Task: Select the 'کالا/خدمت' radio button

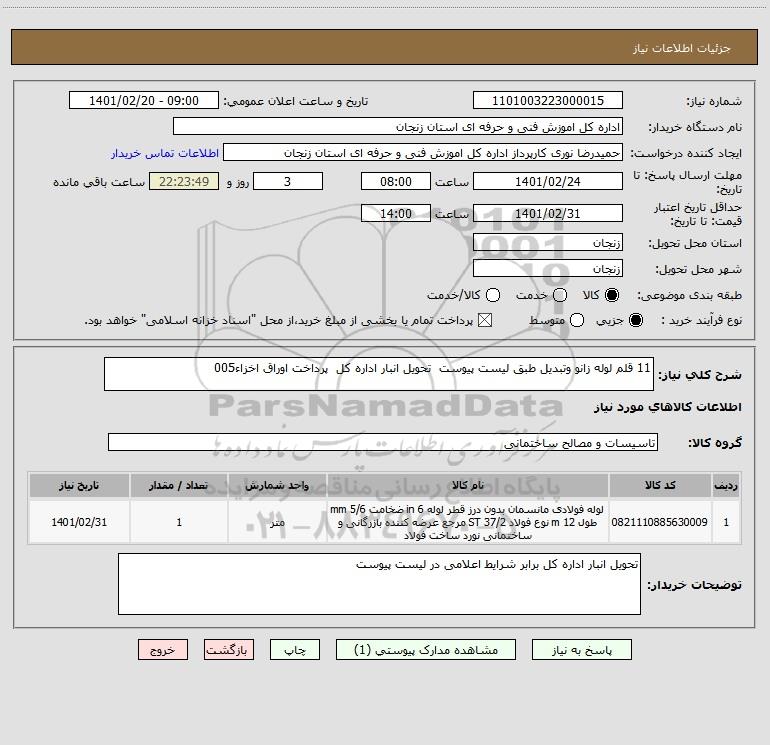Action: [x=493, y=295]
